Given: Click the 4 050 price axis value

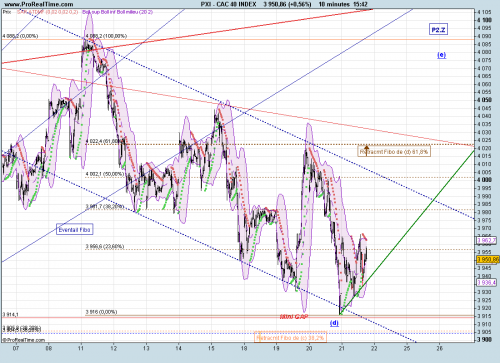Looking at the screenshot, I should pos(484,100).
